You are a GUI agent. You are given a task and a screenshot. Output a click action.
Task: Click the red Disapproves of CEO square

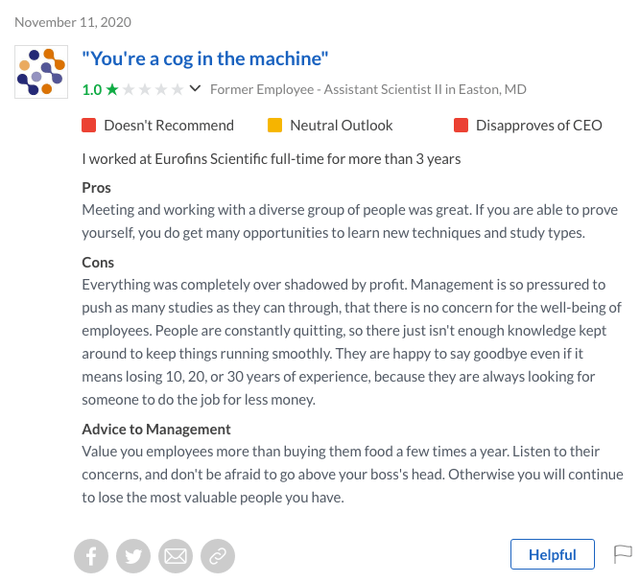(461, 125)
